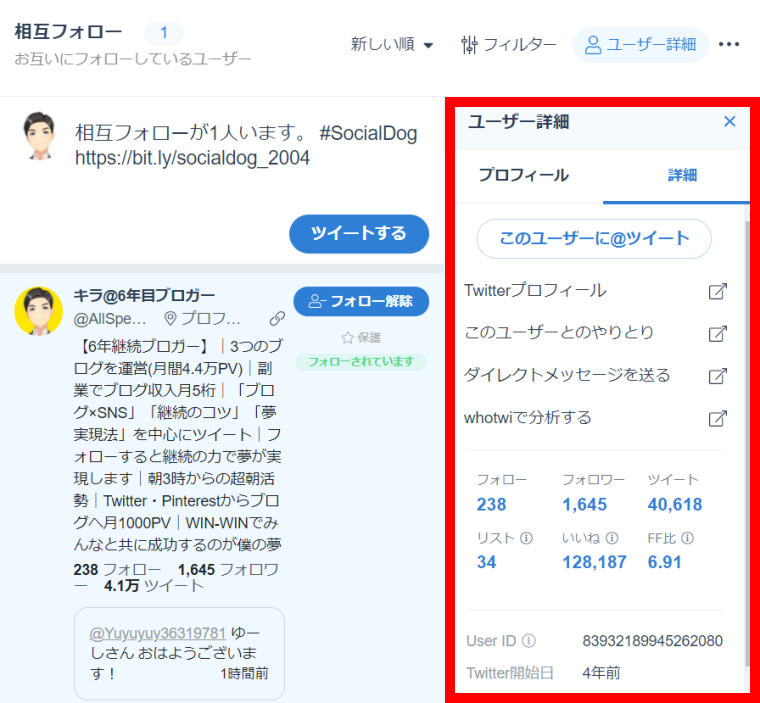Toggle the ユーザー詳細 panel button
Screen dimensions: 760x703
pos(640,44)
